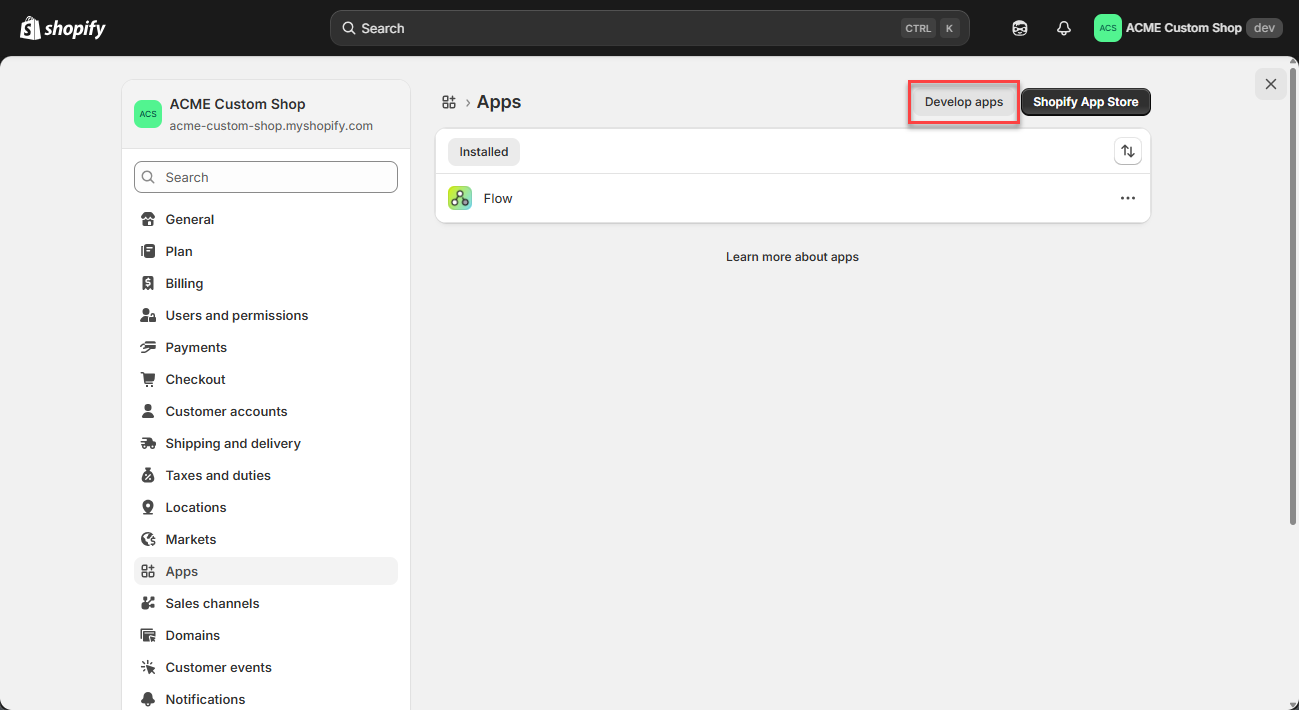Click the Apps page heading
1299x710 pixels.
point(499,102)
